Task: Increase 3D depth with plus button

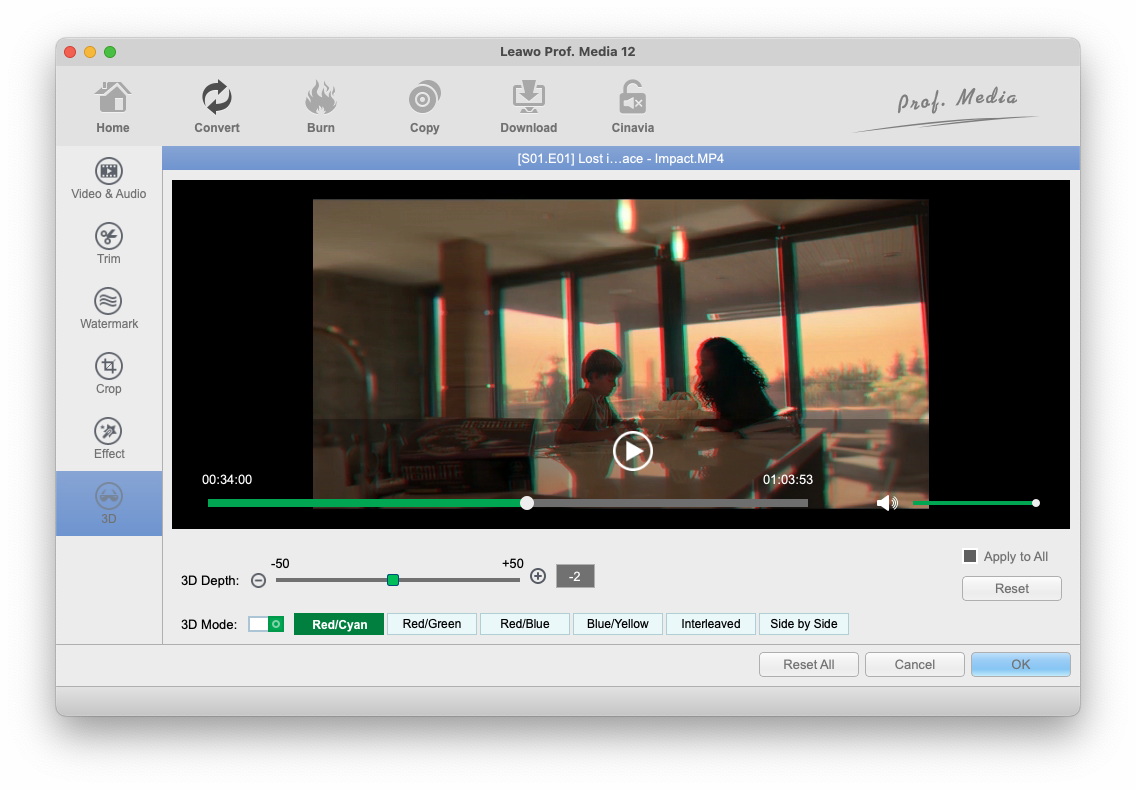Action: pyautogui.click(x=538, y=577)
